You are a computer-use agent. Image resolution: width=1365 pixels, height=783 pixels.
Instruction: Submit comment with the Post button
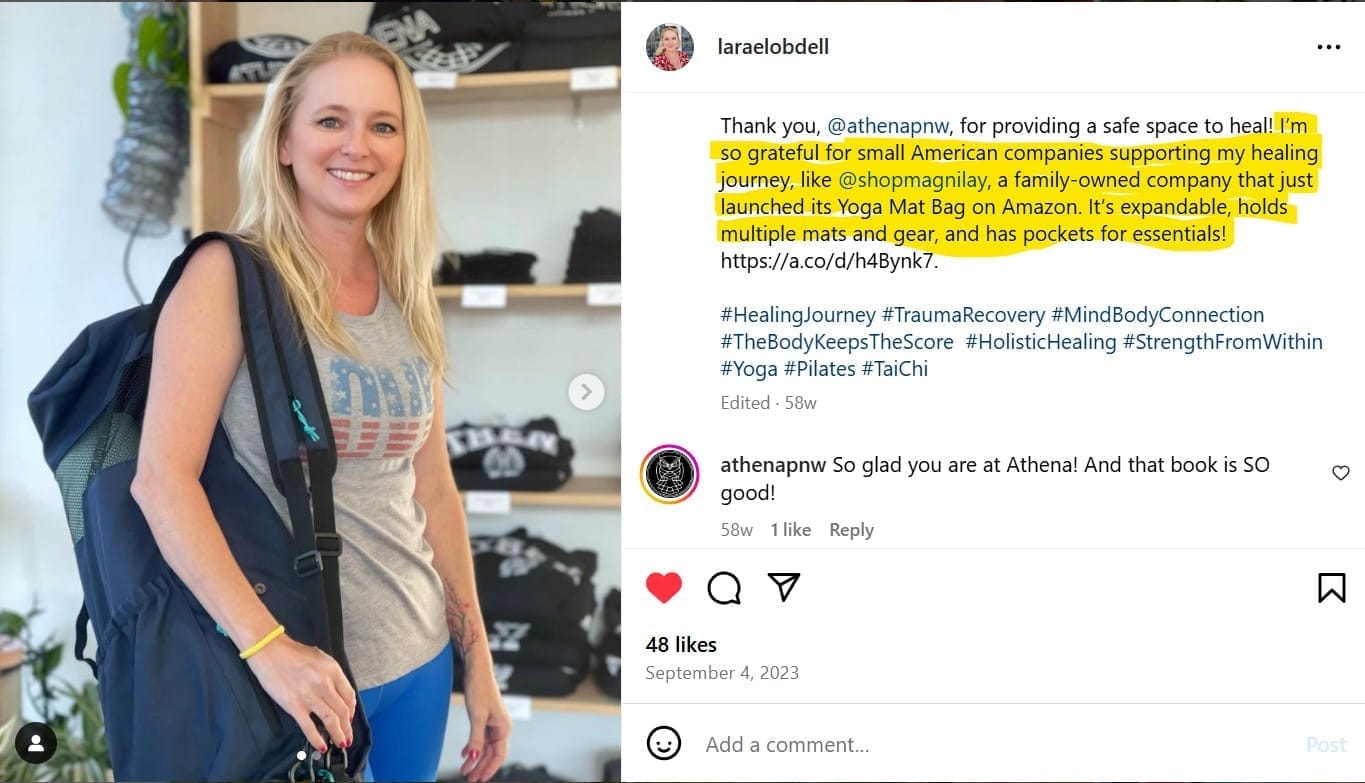point(1326,745)
